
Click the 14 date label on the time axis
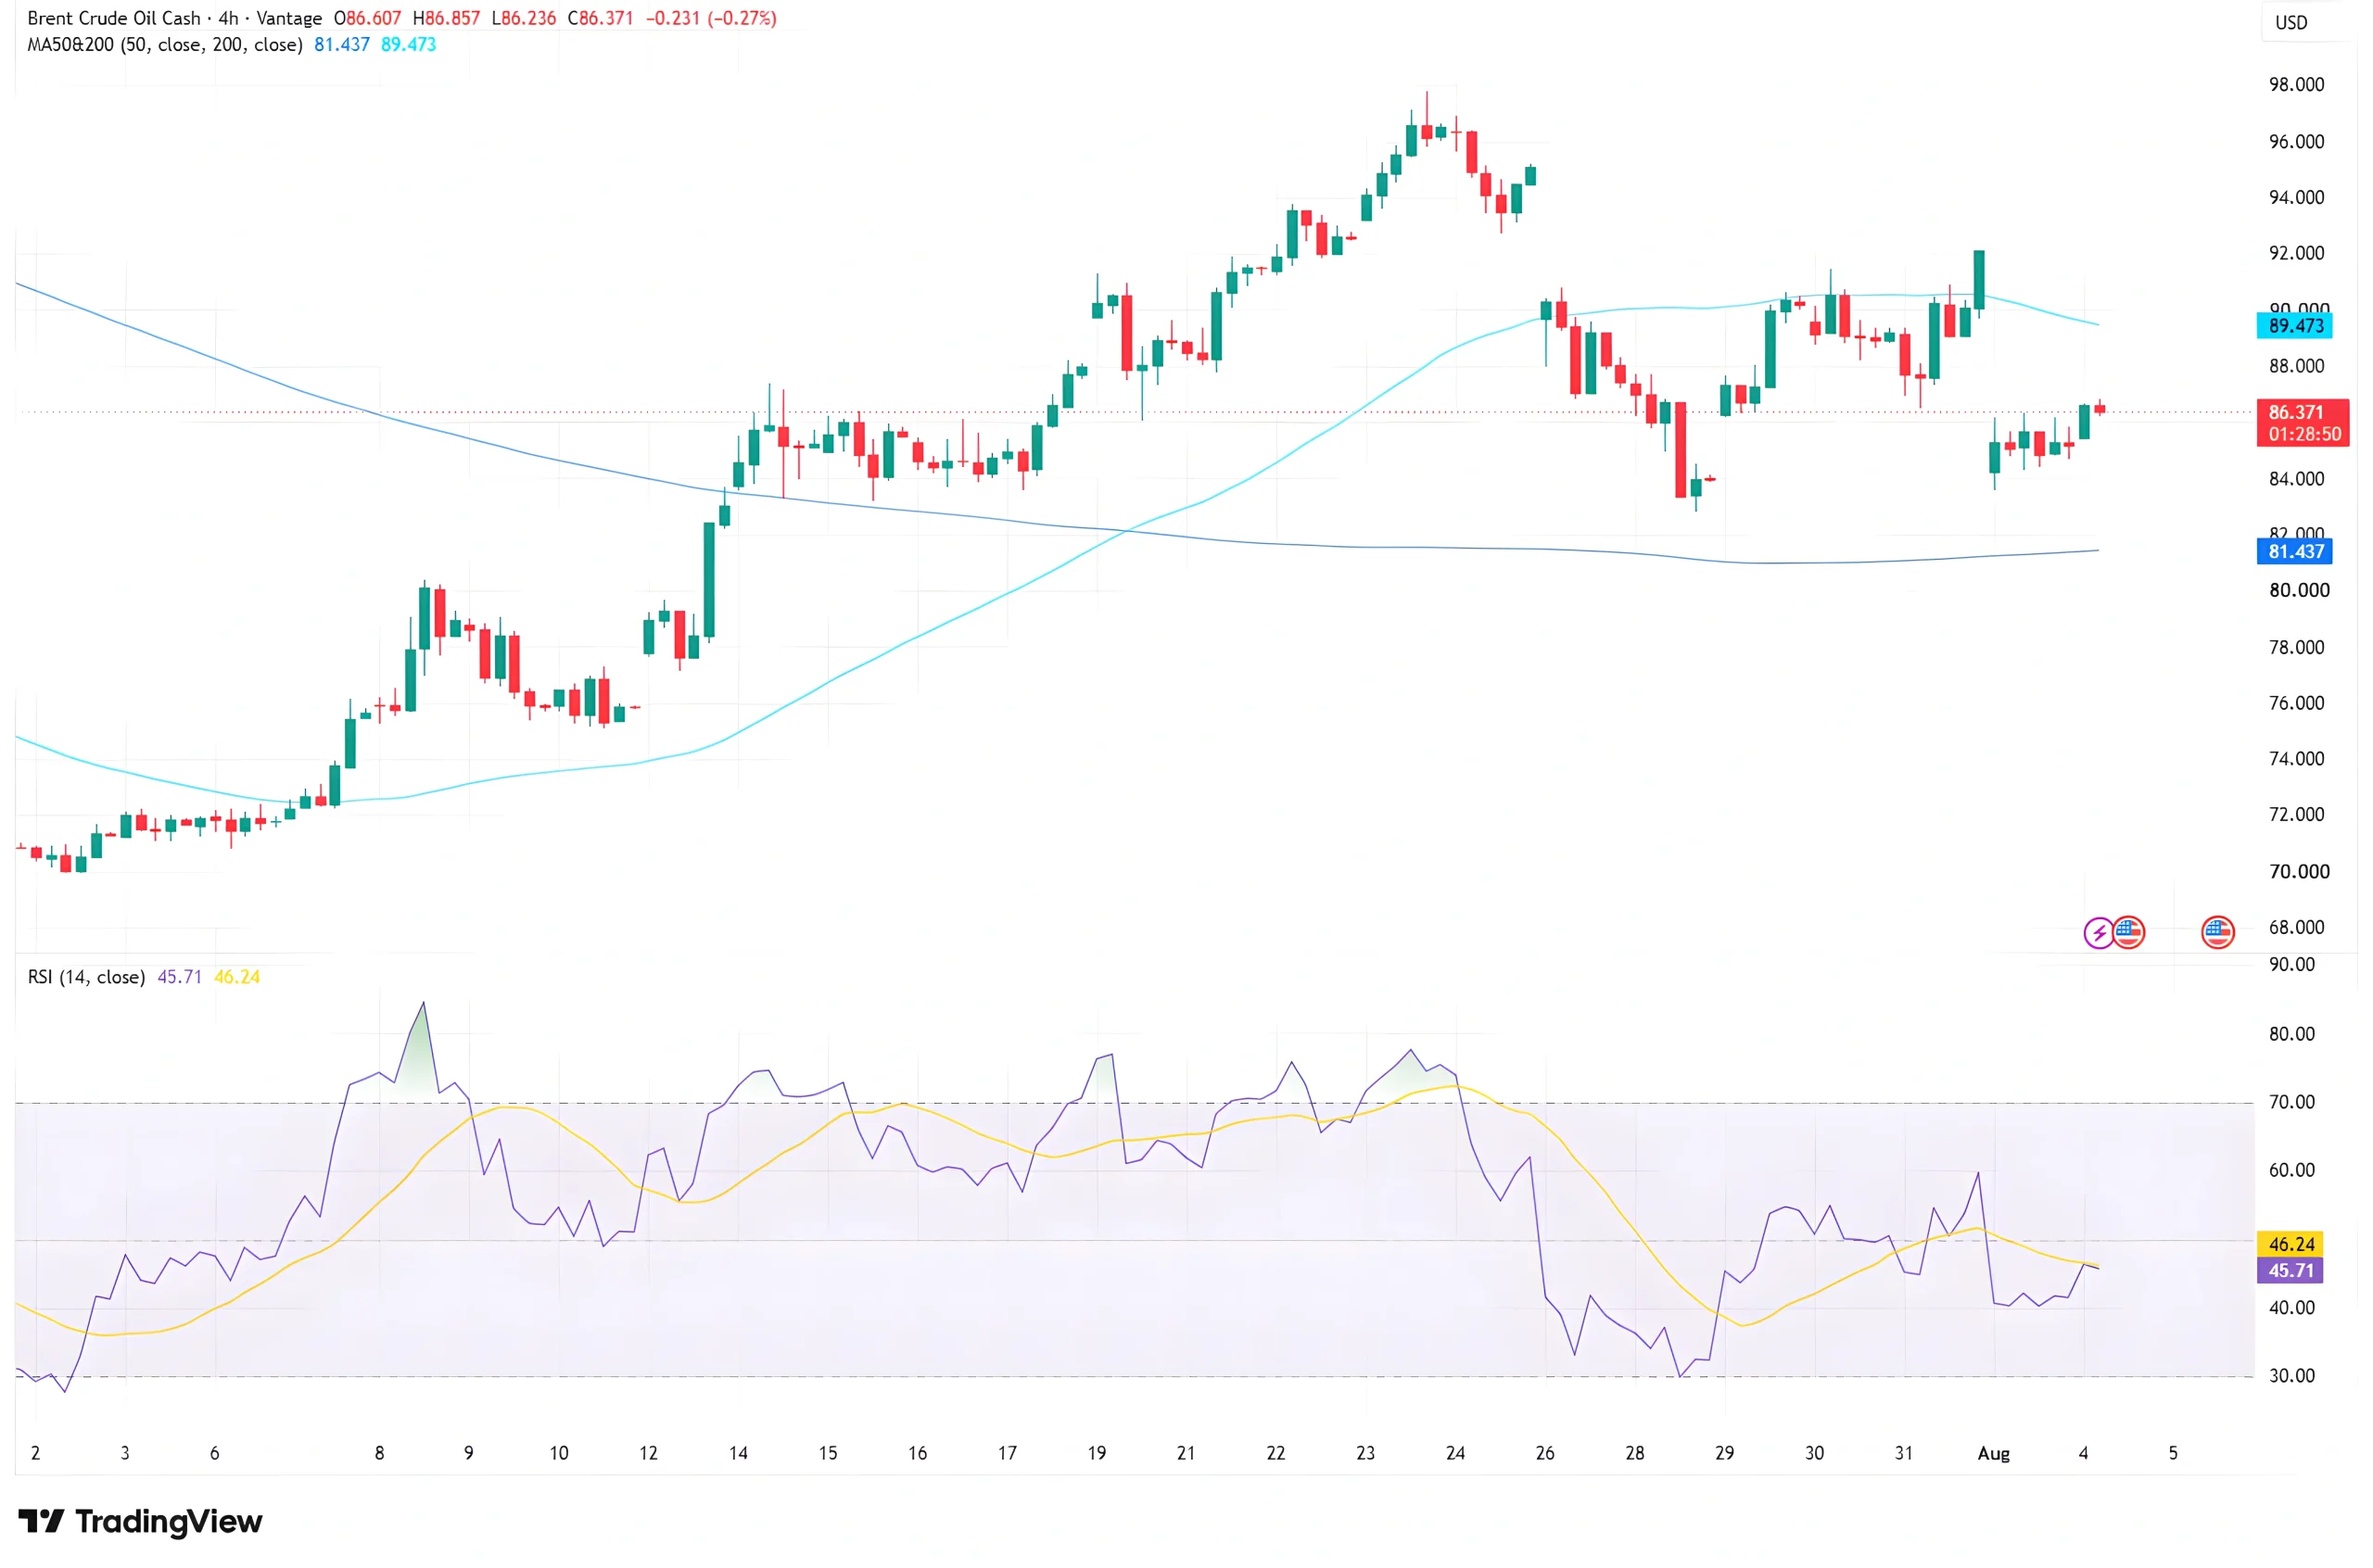coord(738,1453)
